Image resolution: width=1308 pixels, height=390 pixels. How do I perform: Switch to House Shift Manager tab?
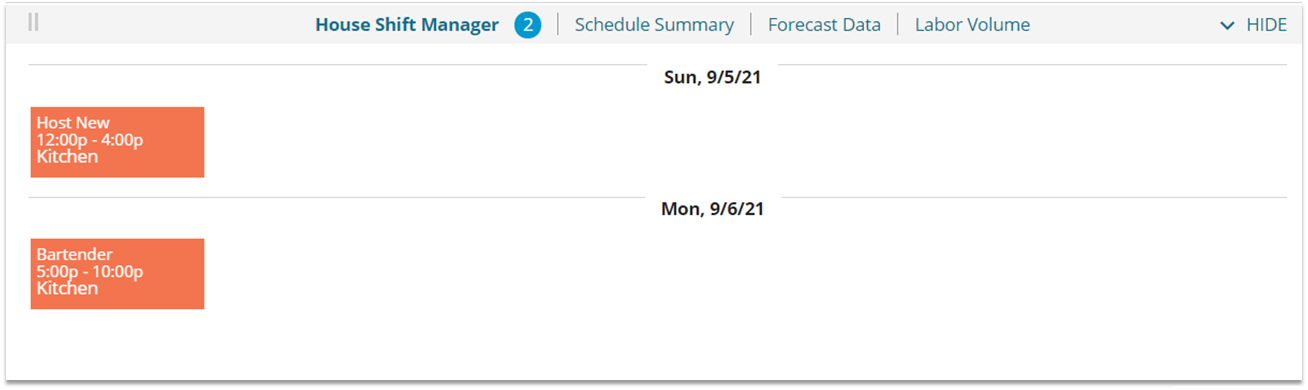[407, 25]
